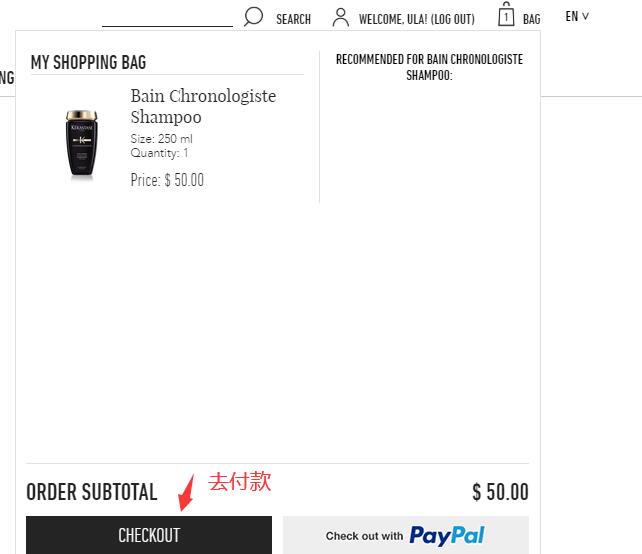Open the Bain Chronologiste Shampoo product link
Screen dimensions: 642x554
[x=203, y=106]
